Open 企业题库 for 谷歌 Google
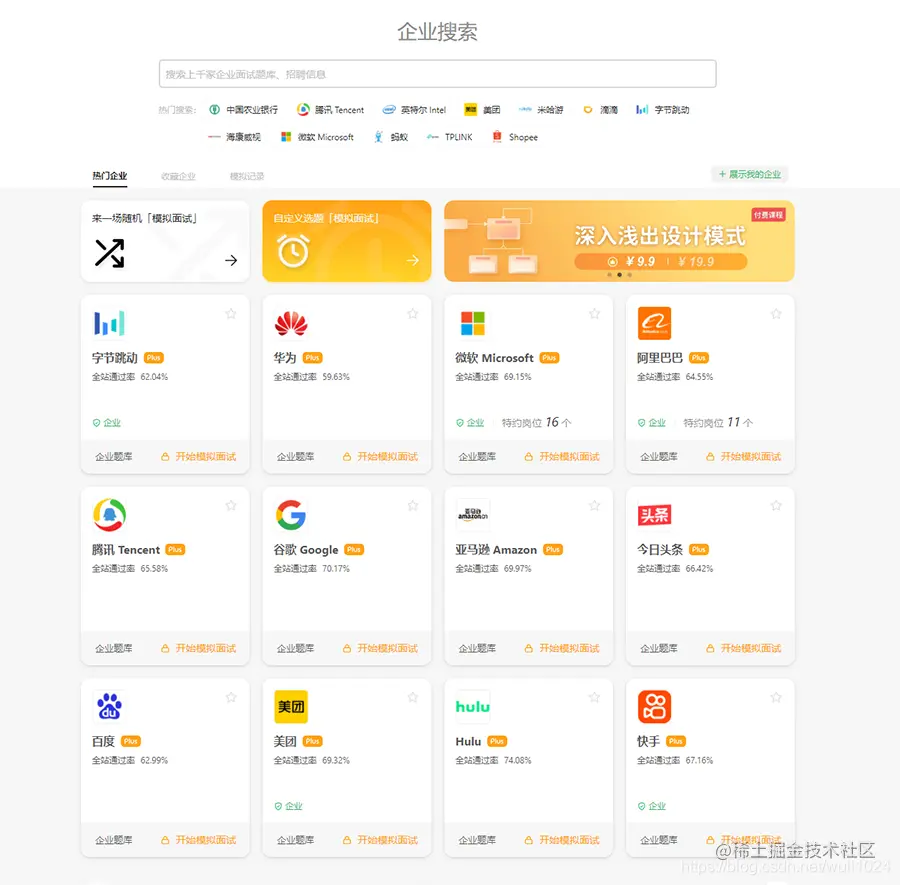 [296, 649]
